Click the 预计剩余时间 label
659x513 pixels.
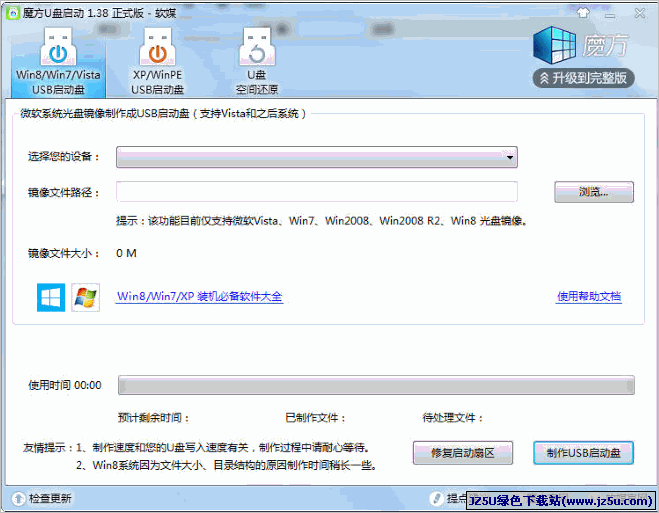[x=153, y=418]
